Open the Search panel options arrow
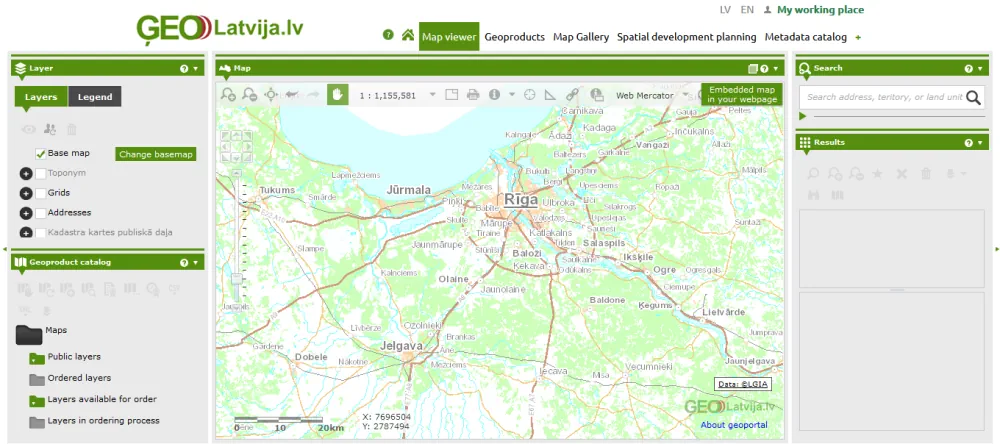The image size is (1000, 444). (x=980, y=68)
